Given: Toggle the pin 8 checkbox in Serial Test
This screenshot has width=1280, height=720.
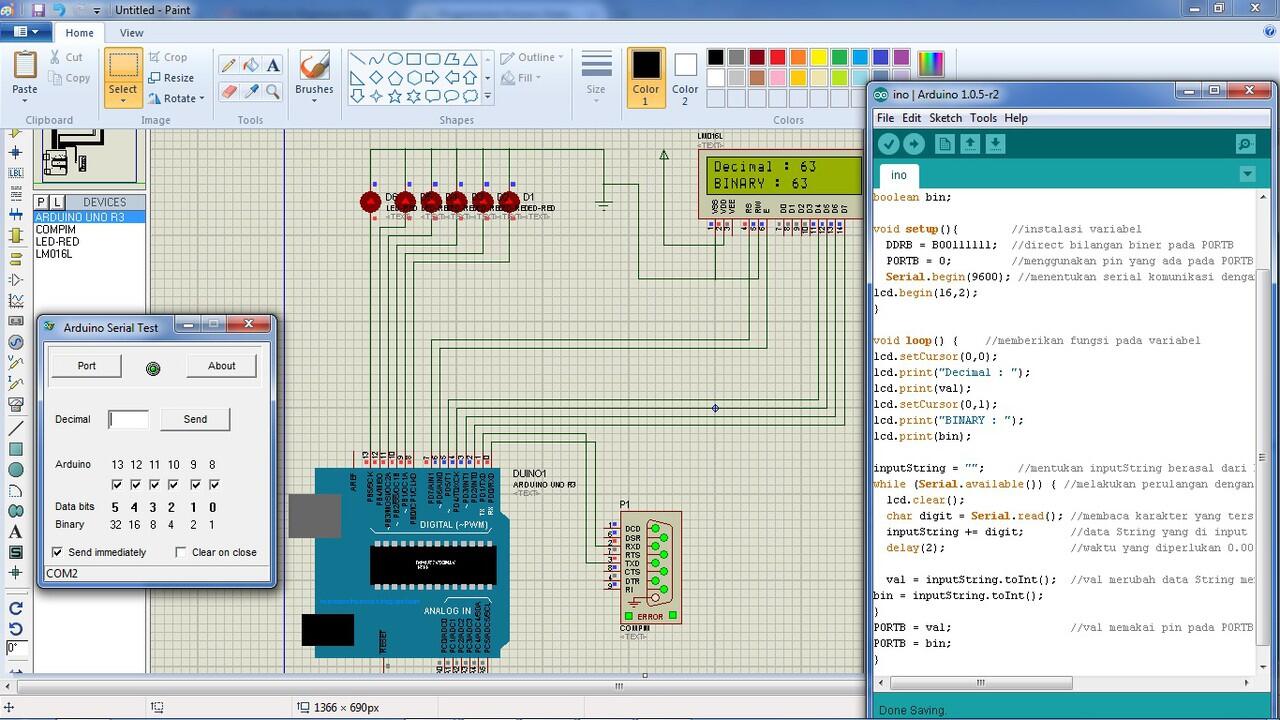Looking at the screenshot, I should (213, 485).
